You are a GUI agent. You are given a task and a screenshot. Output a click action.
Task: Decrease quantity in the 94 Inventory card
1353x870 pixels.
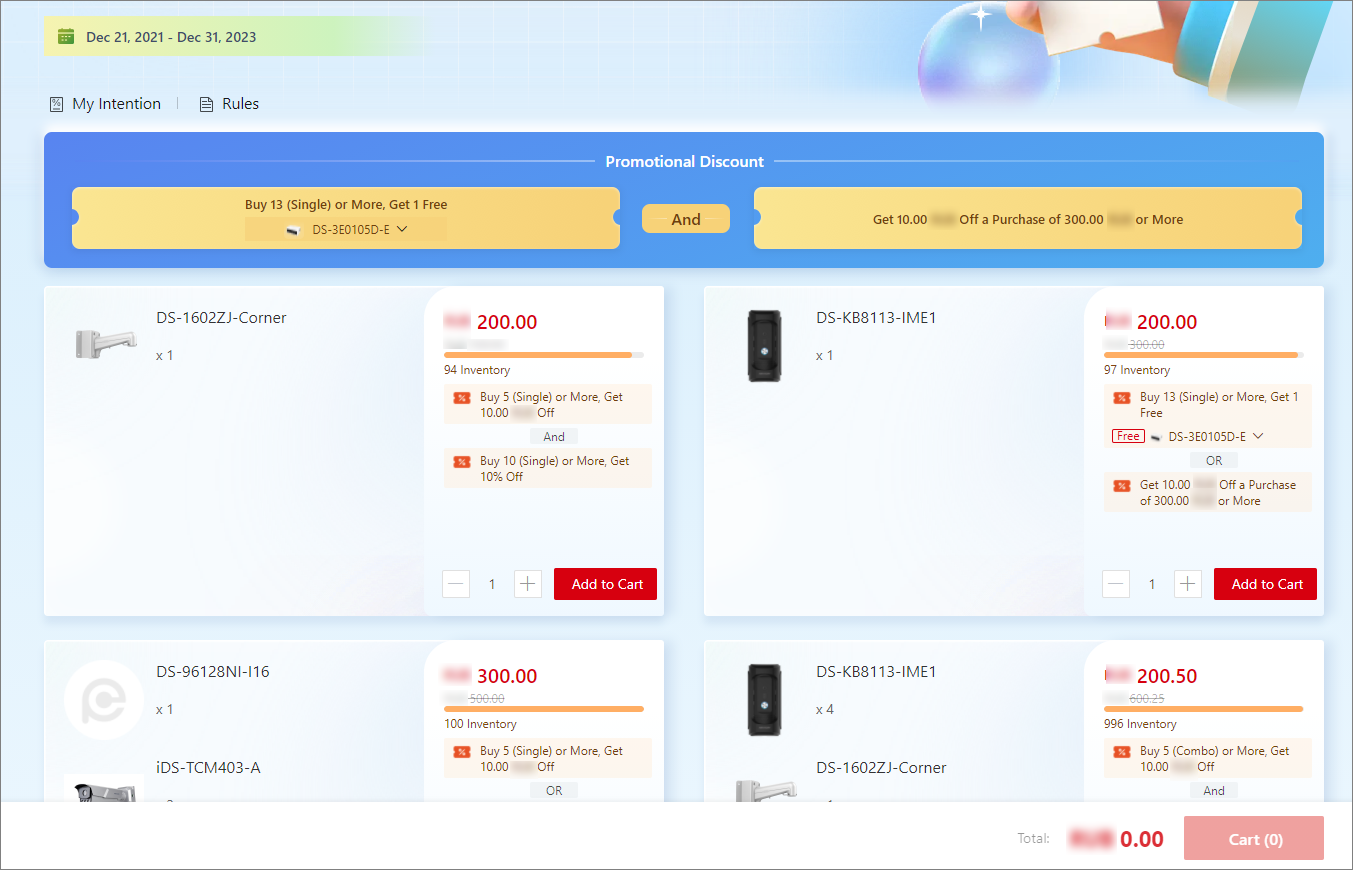456,584
